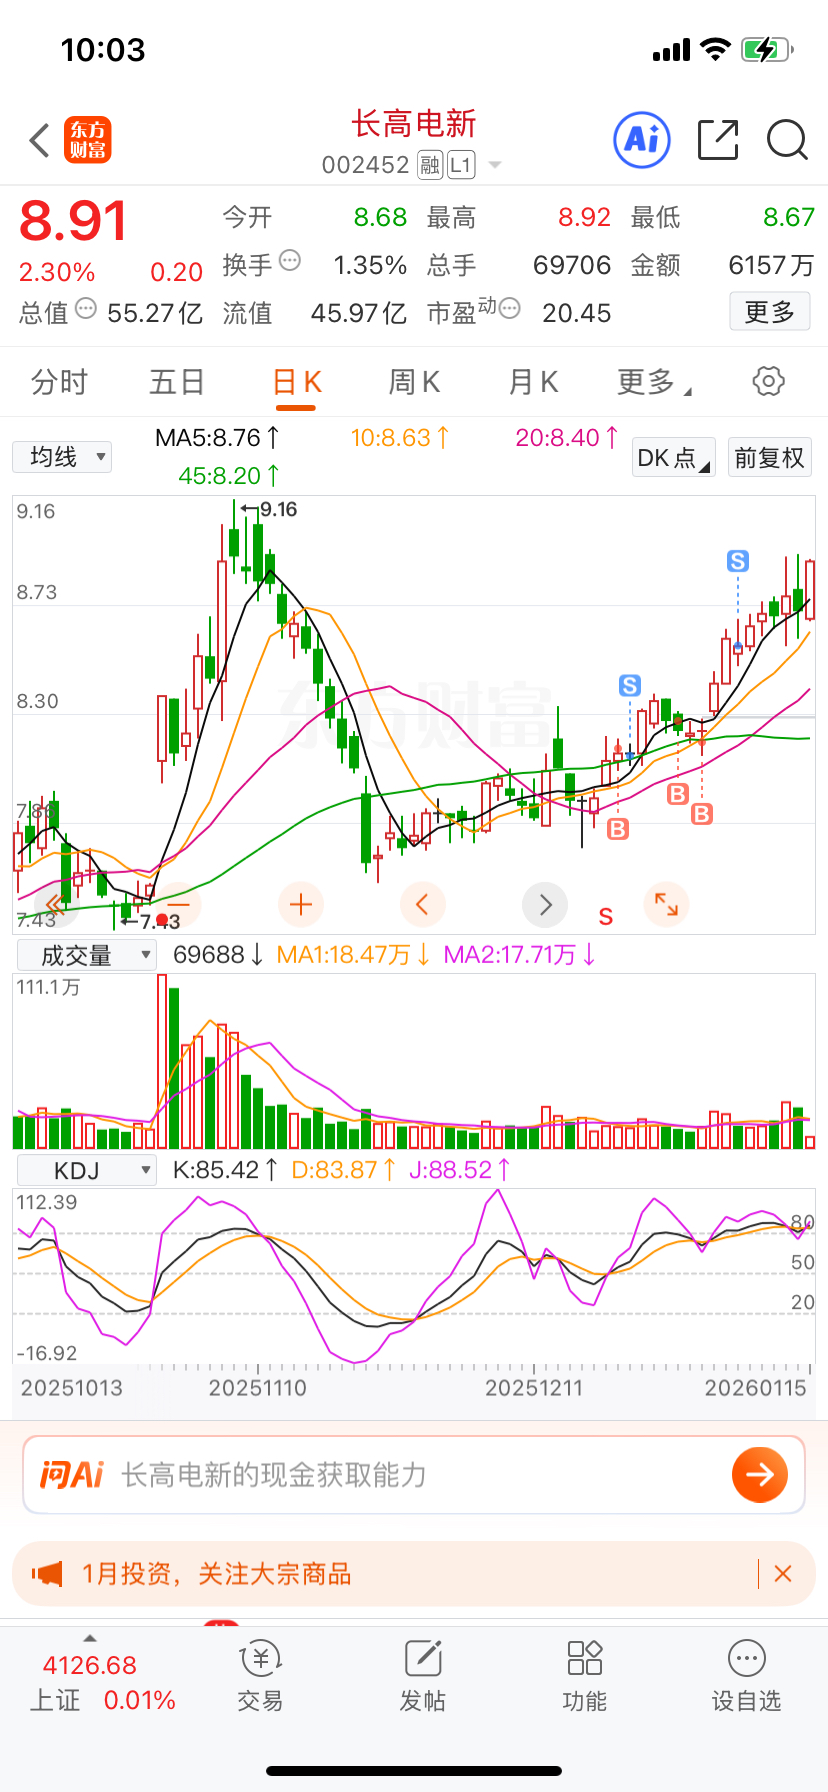Select the 日K tab
The height and width of the screenshot is (1792, 828).
coord(296,382)
